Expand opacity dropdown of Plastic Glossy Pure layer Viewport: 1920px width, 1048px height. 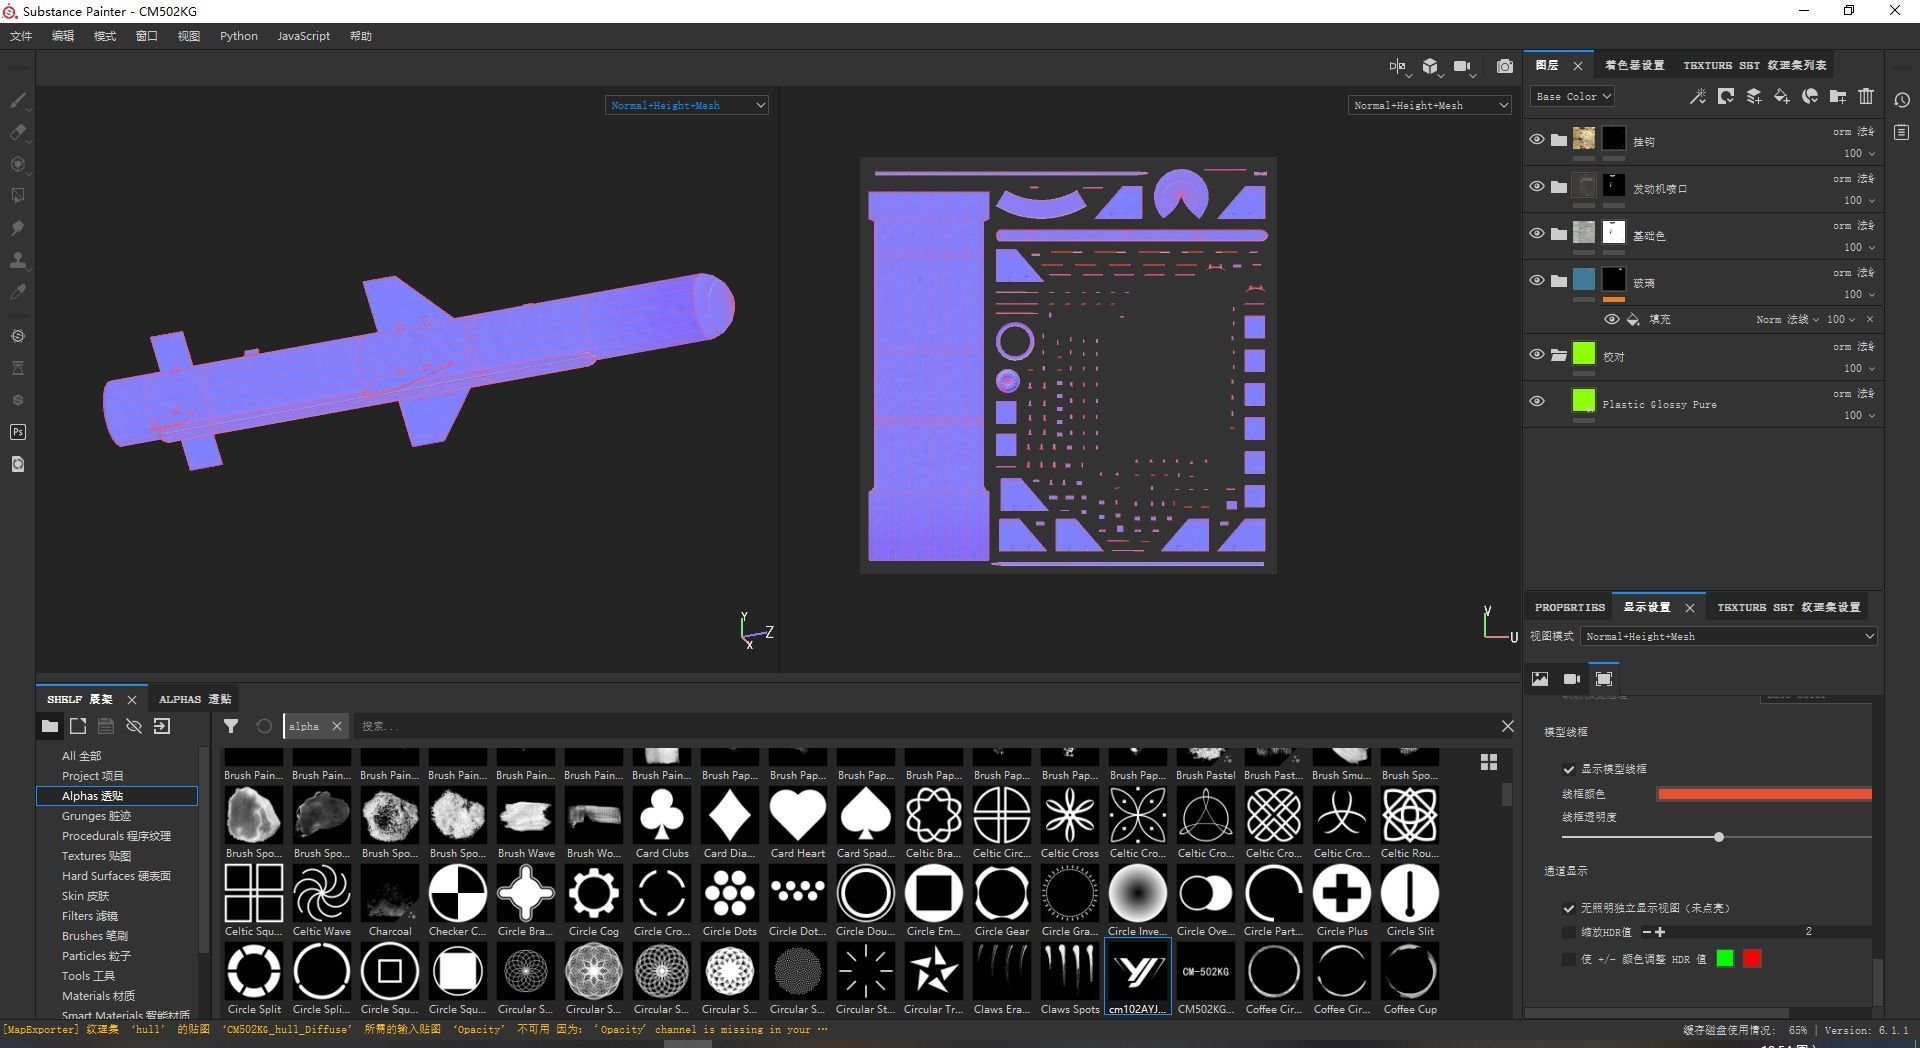coord(1860,415)
